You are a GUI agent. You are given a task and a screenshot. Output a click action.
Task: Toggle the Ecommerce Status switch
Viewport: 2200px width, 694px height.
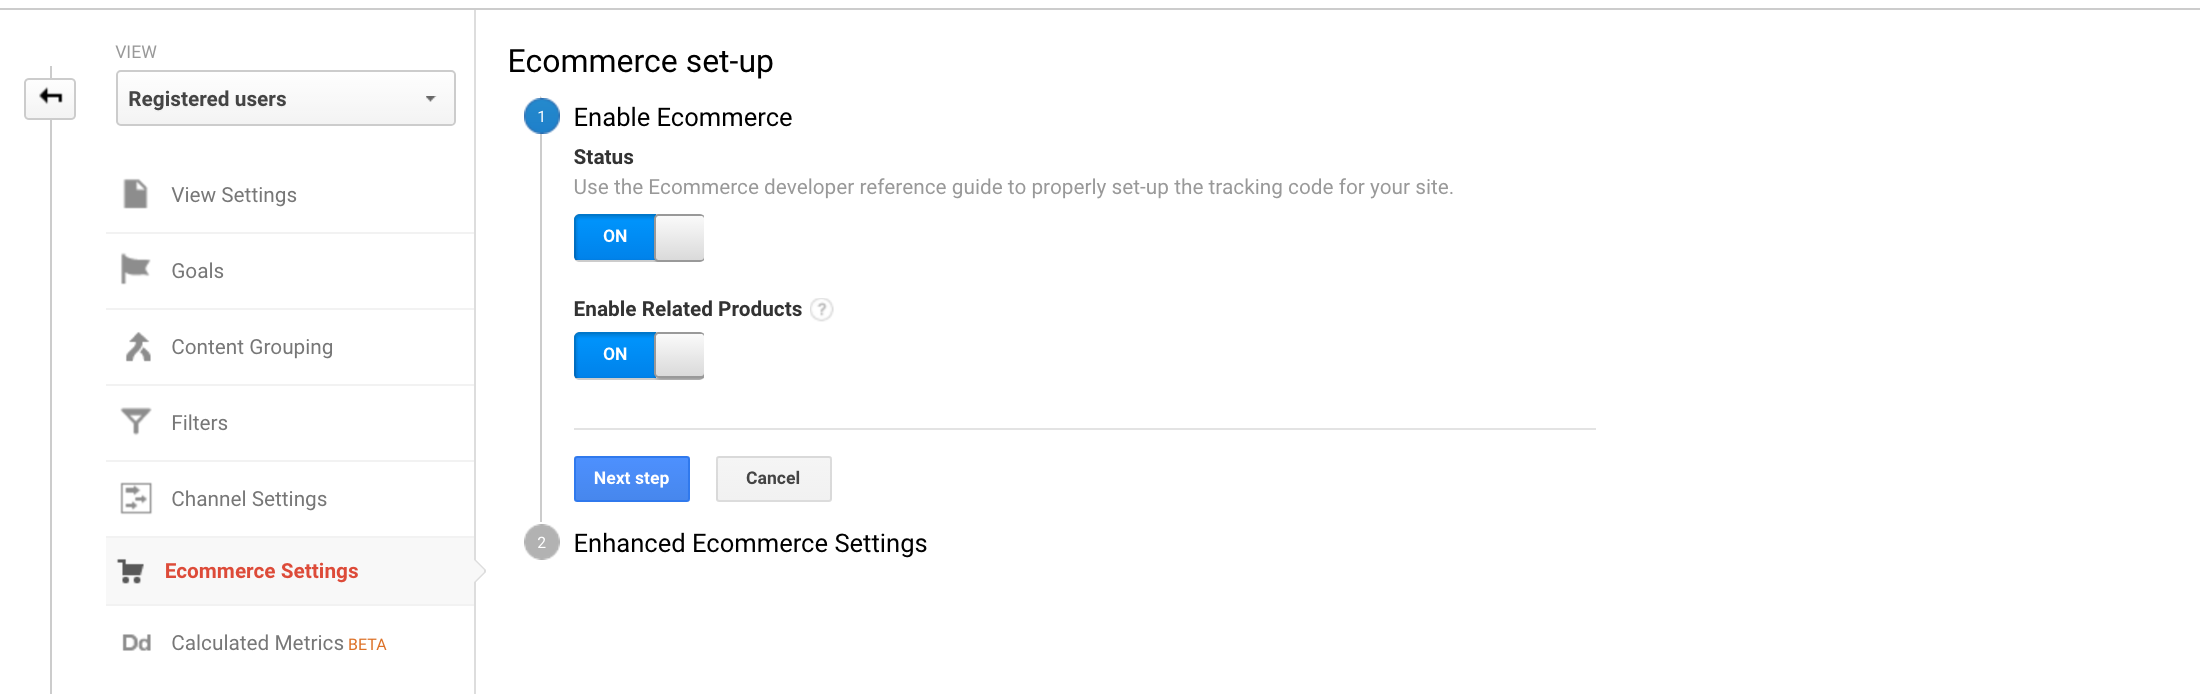click(x=639, y=237)
